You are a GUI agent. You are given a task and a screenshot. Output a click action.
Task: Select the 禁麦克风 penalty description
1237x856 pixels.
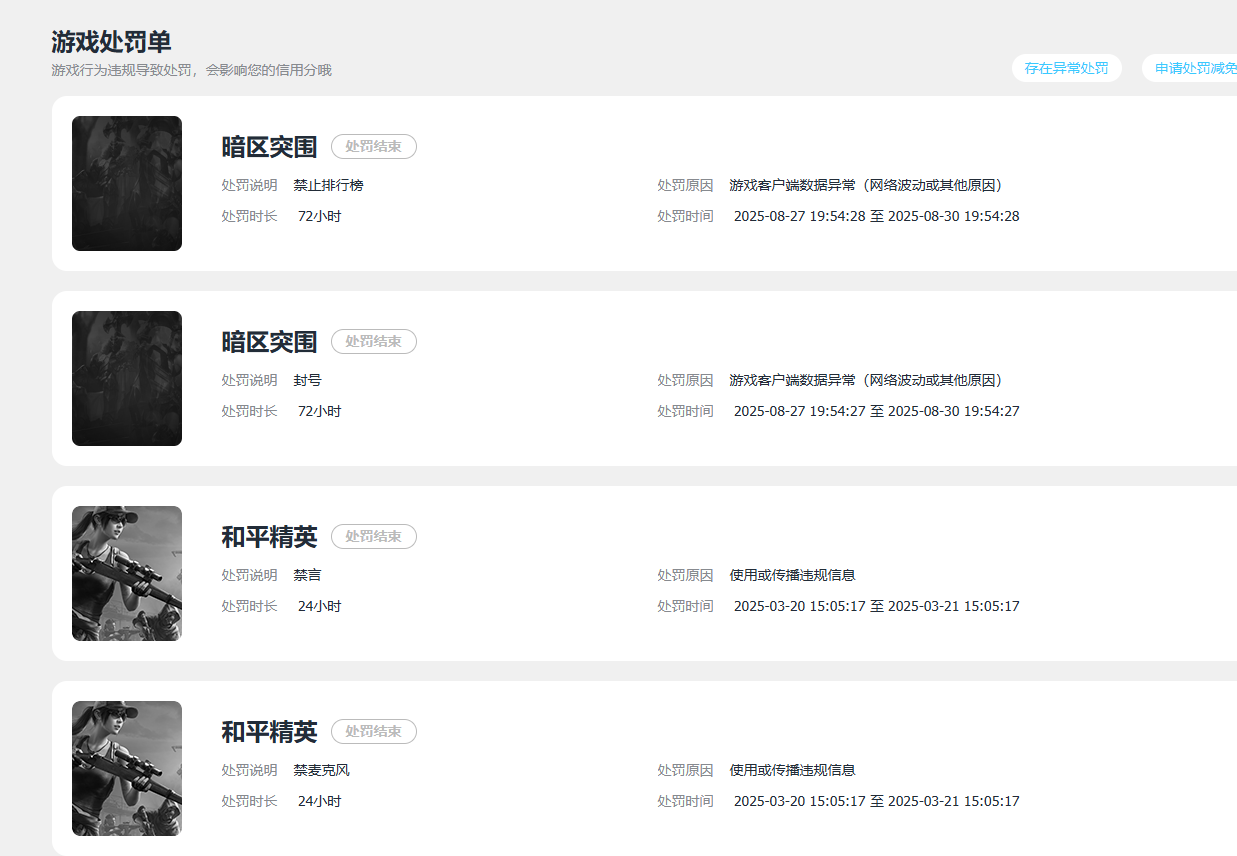(321, 770)
